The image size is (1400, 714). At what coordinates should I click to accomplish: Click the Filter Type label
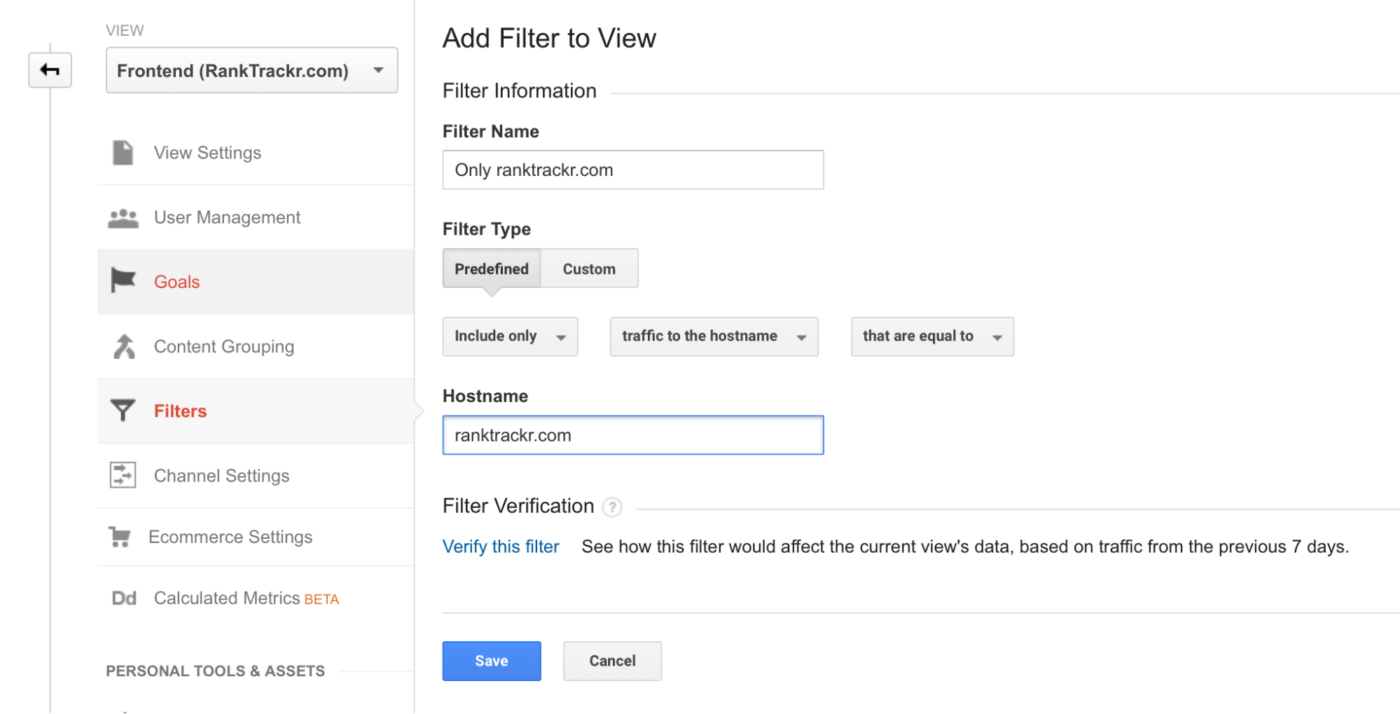click(x=487, y=229)
